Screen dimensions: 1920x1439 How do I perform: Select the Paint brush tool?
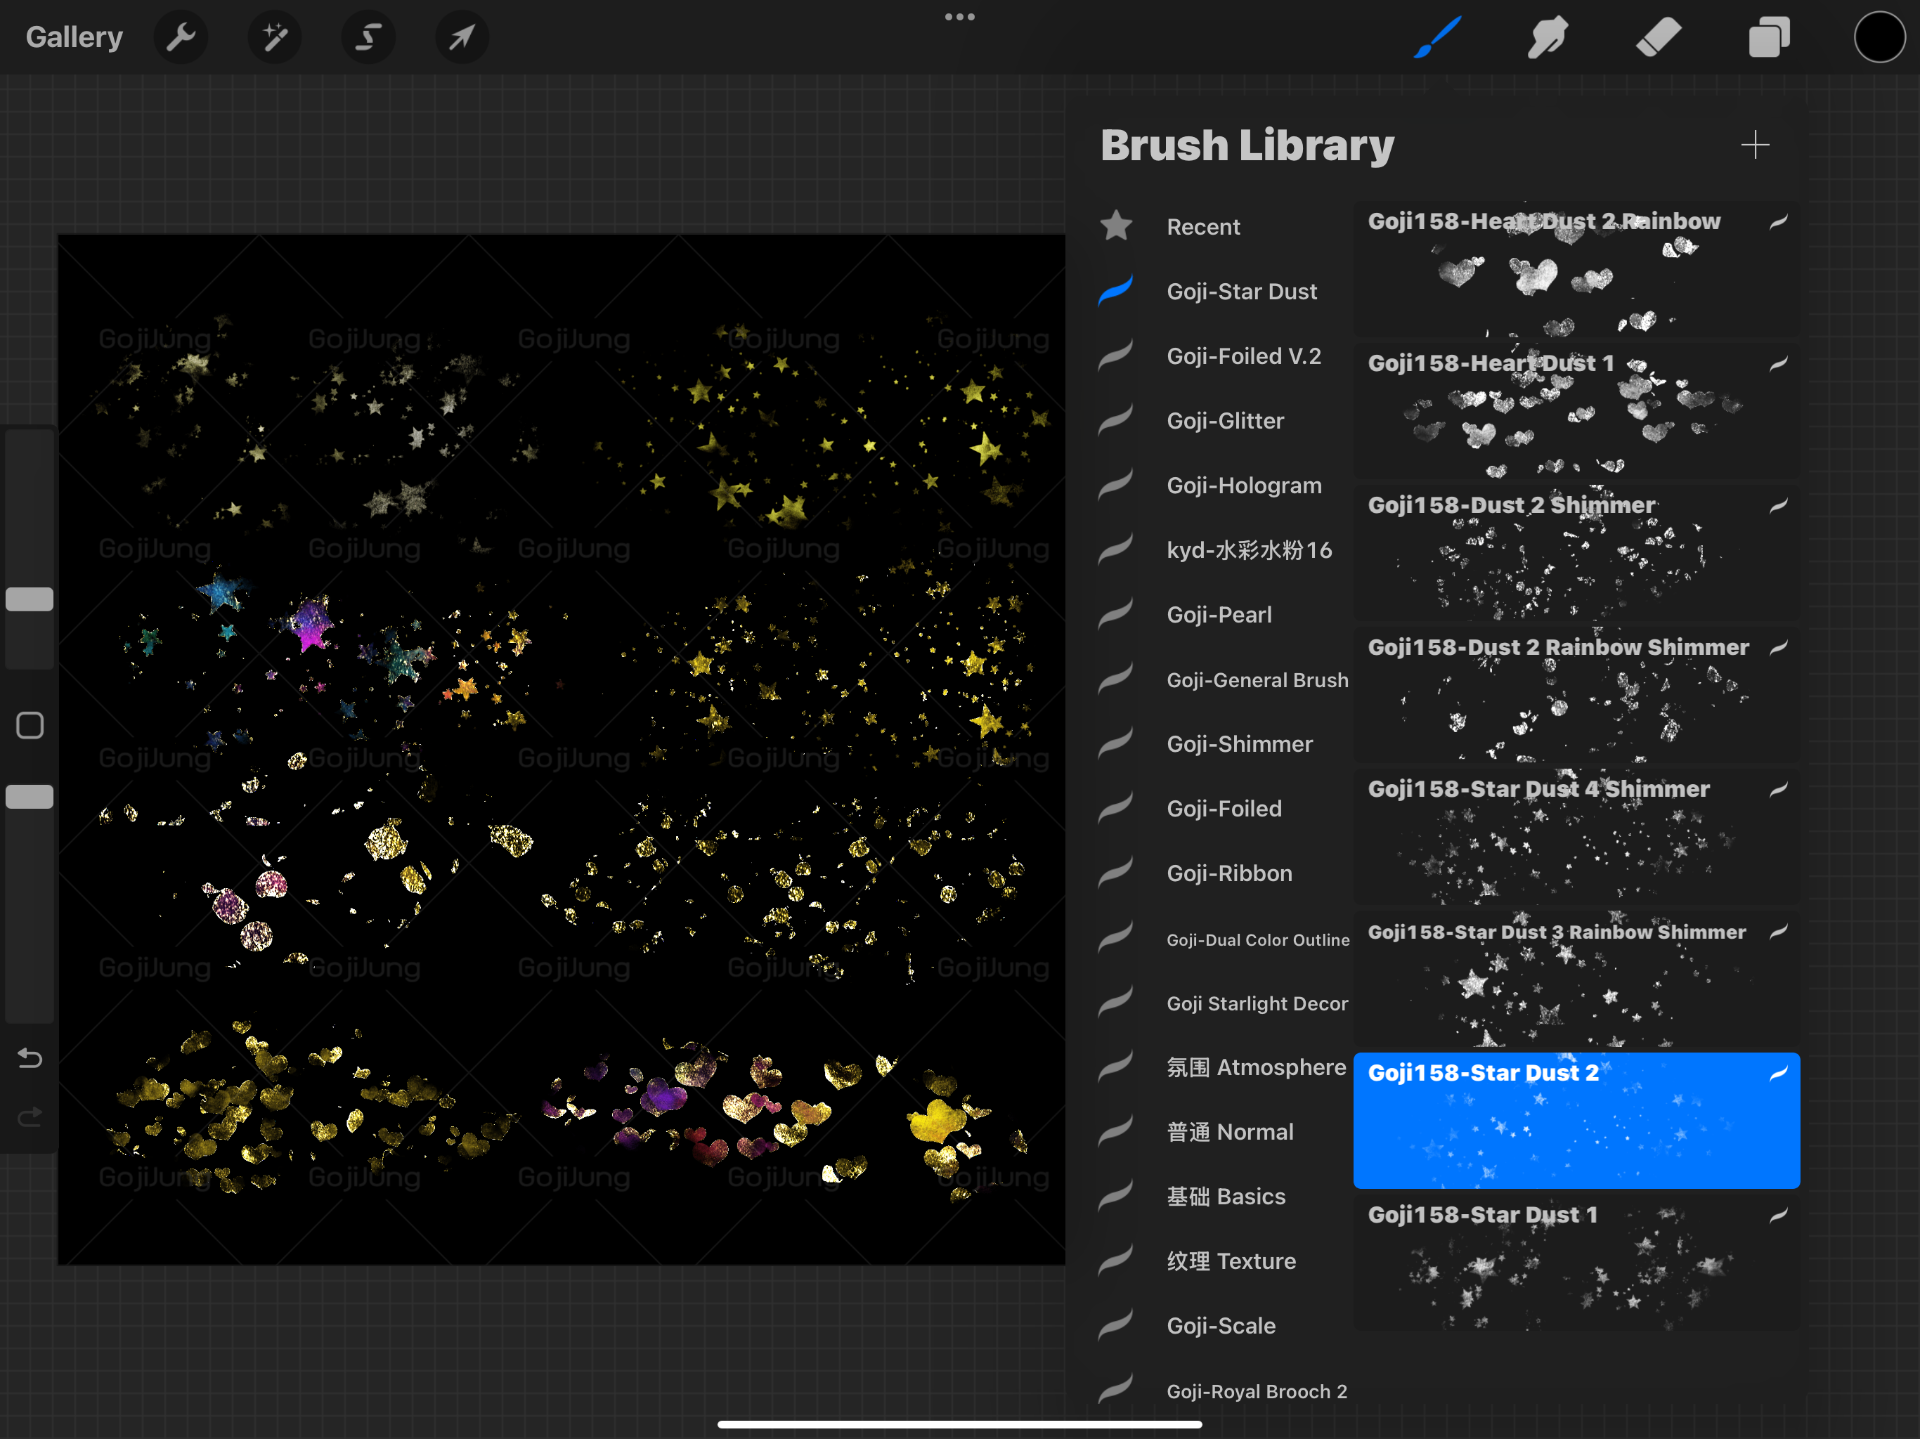(1438, 38)
